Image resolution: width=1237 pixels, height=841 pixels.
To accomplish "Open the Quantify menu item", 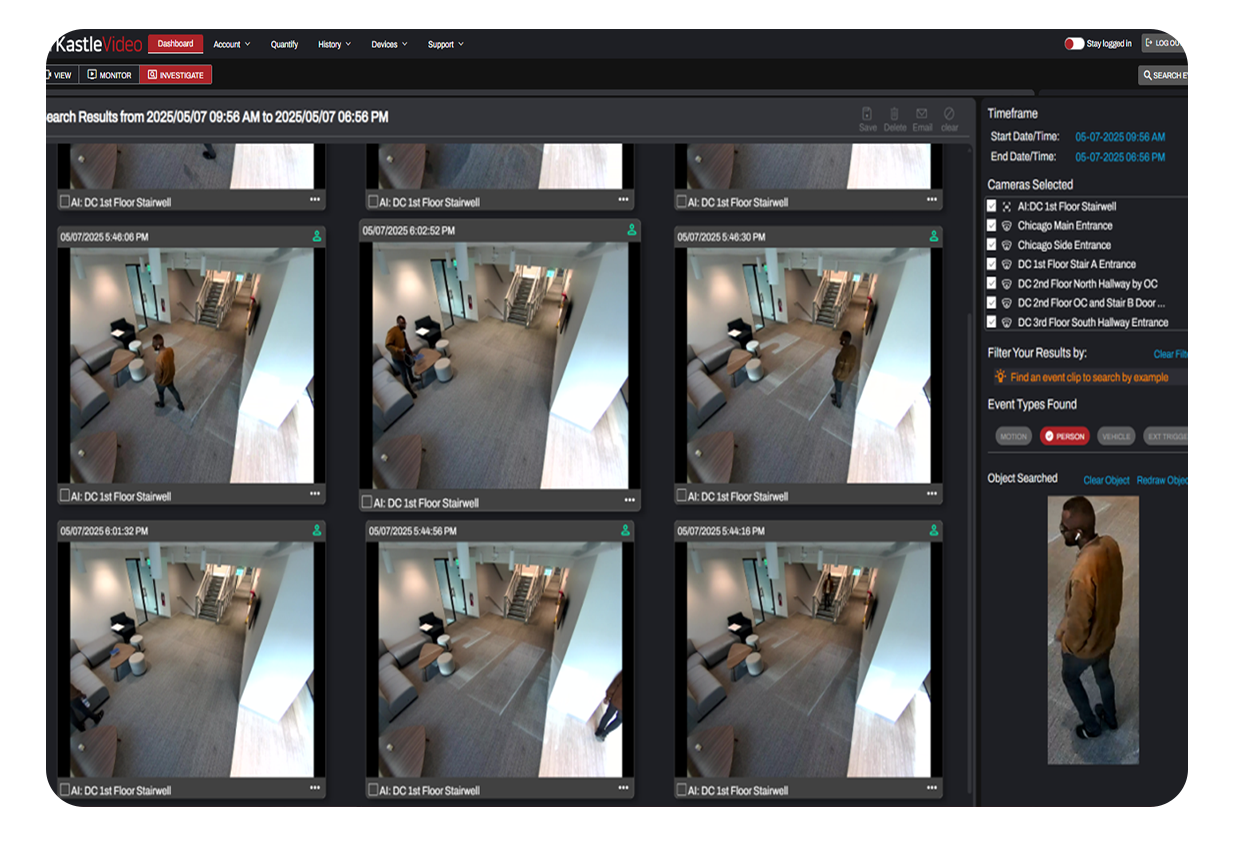I will [x=284, y=44].
